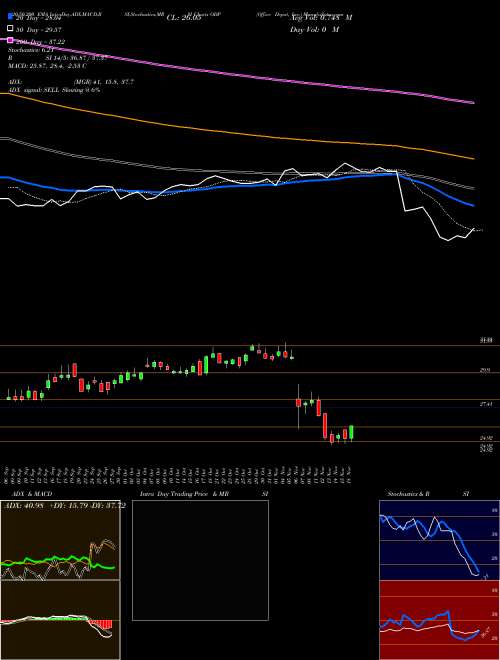Click the 'CL: 26.05' closing price text
The image size is (500, 660).
(184, 18)
